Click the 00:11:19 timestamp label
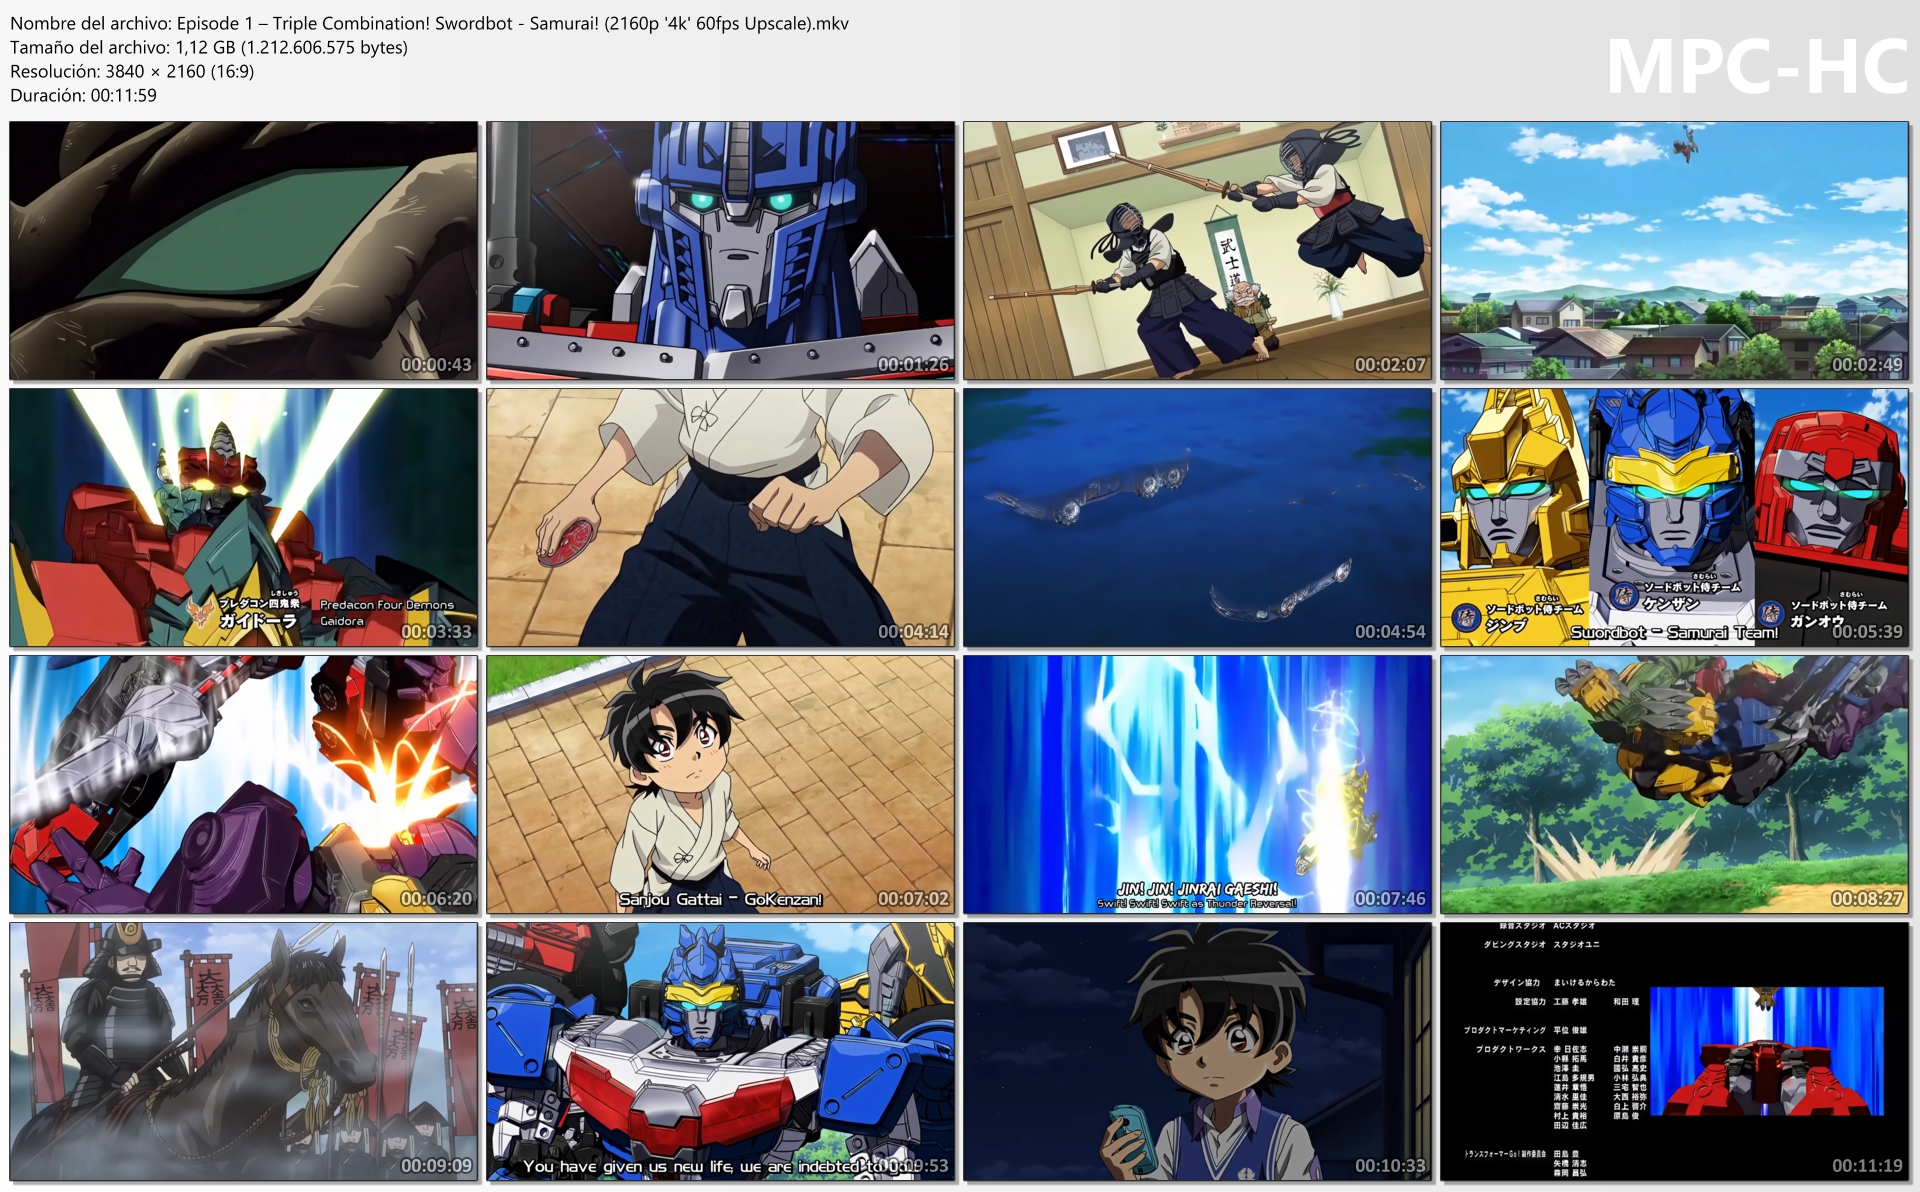This screenshot has width=1920, height=1192. click(x=1867, y=1166)
